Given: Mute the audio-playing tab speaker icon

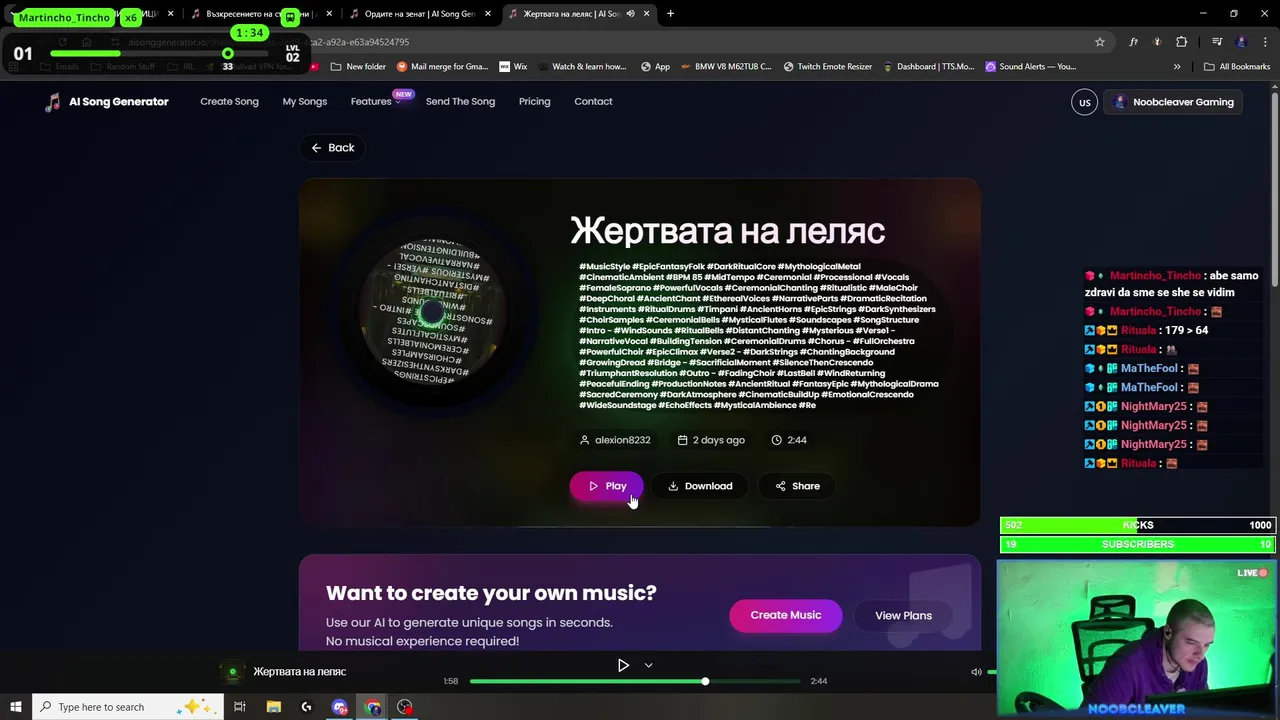Looking at the screenshot, I should [x=630, y=14].
